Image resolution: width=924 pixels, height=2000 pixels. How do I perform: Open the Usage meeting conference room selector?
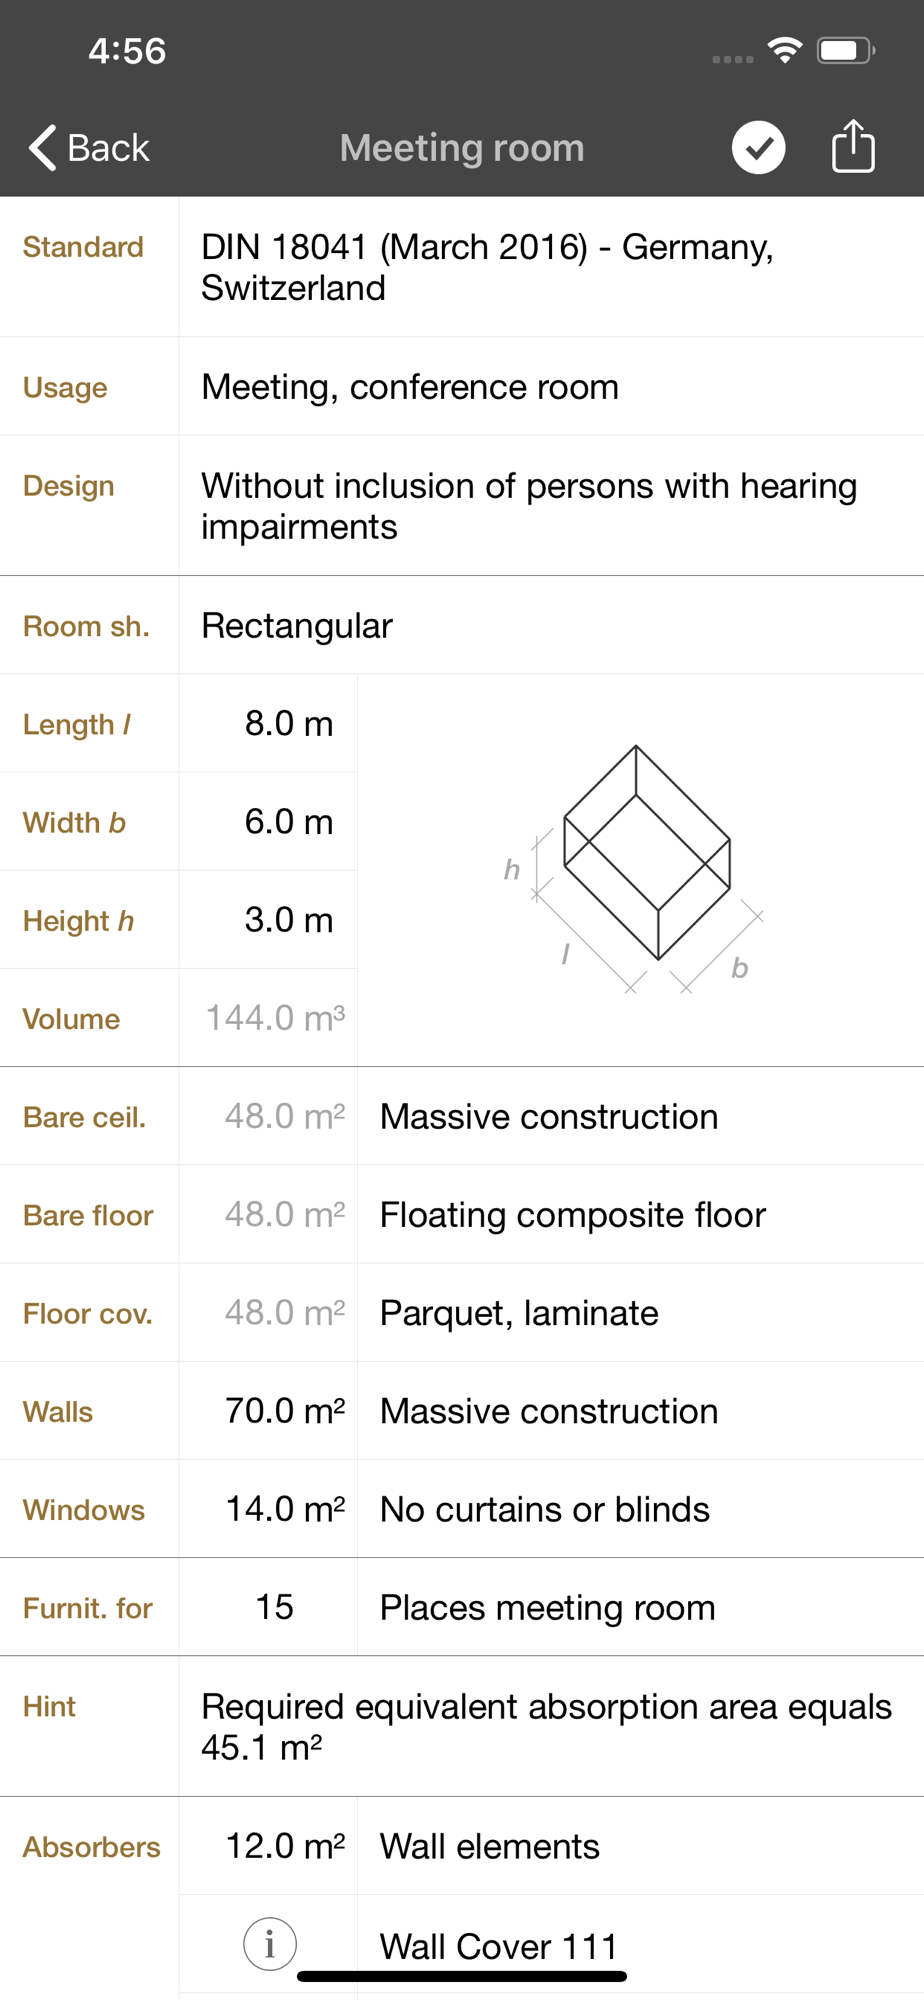click(x=551, y=387)
